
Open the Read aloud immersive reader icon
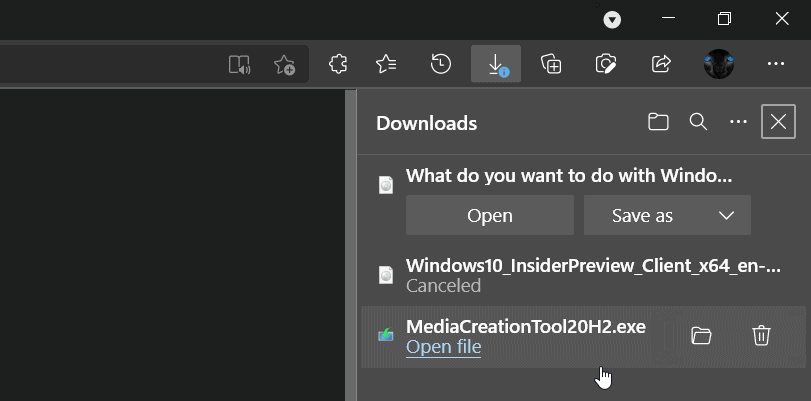(239, 65)
